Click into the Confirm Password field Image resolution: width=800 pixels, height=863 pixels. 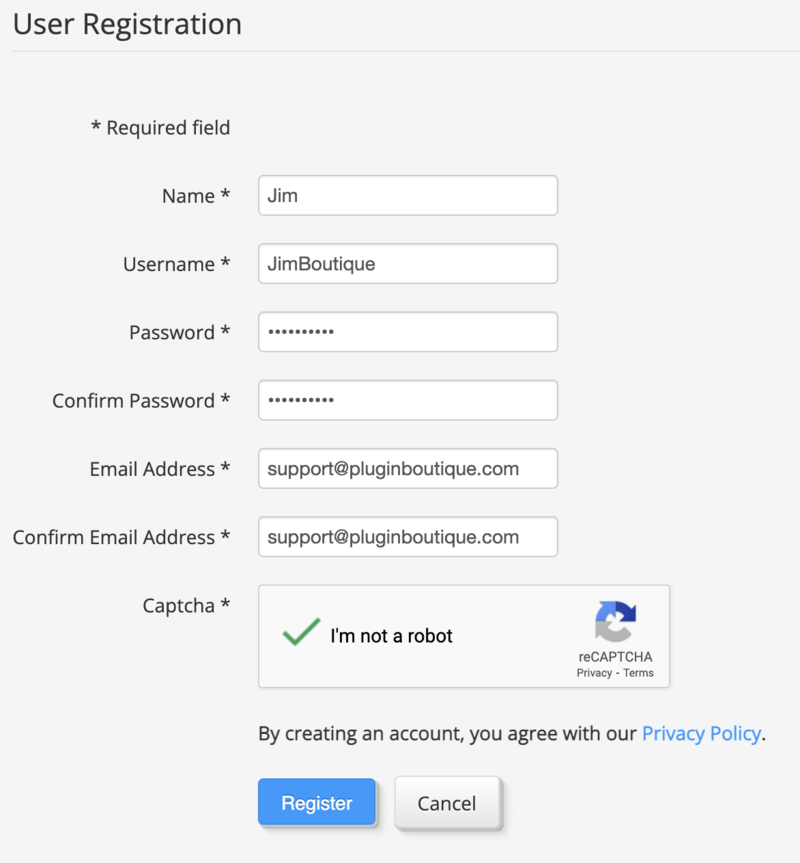click(407, 400)
